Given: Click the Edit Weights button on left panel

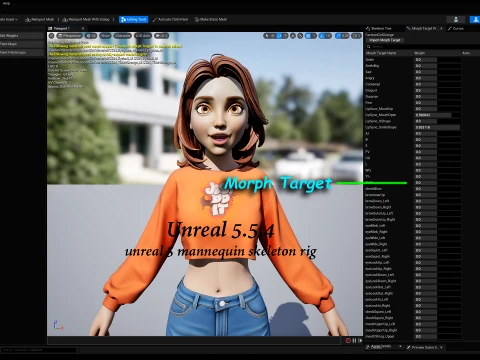Looking at the screenshot, I should [22, 35].
